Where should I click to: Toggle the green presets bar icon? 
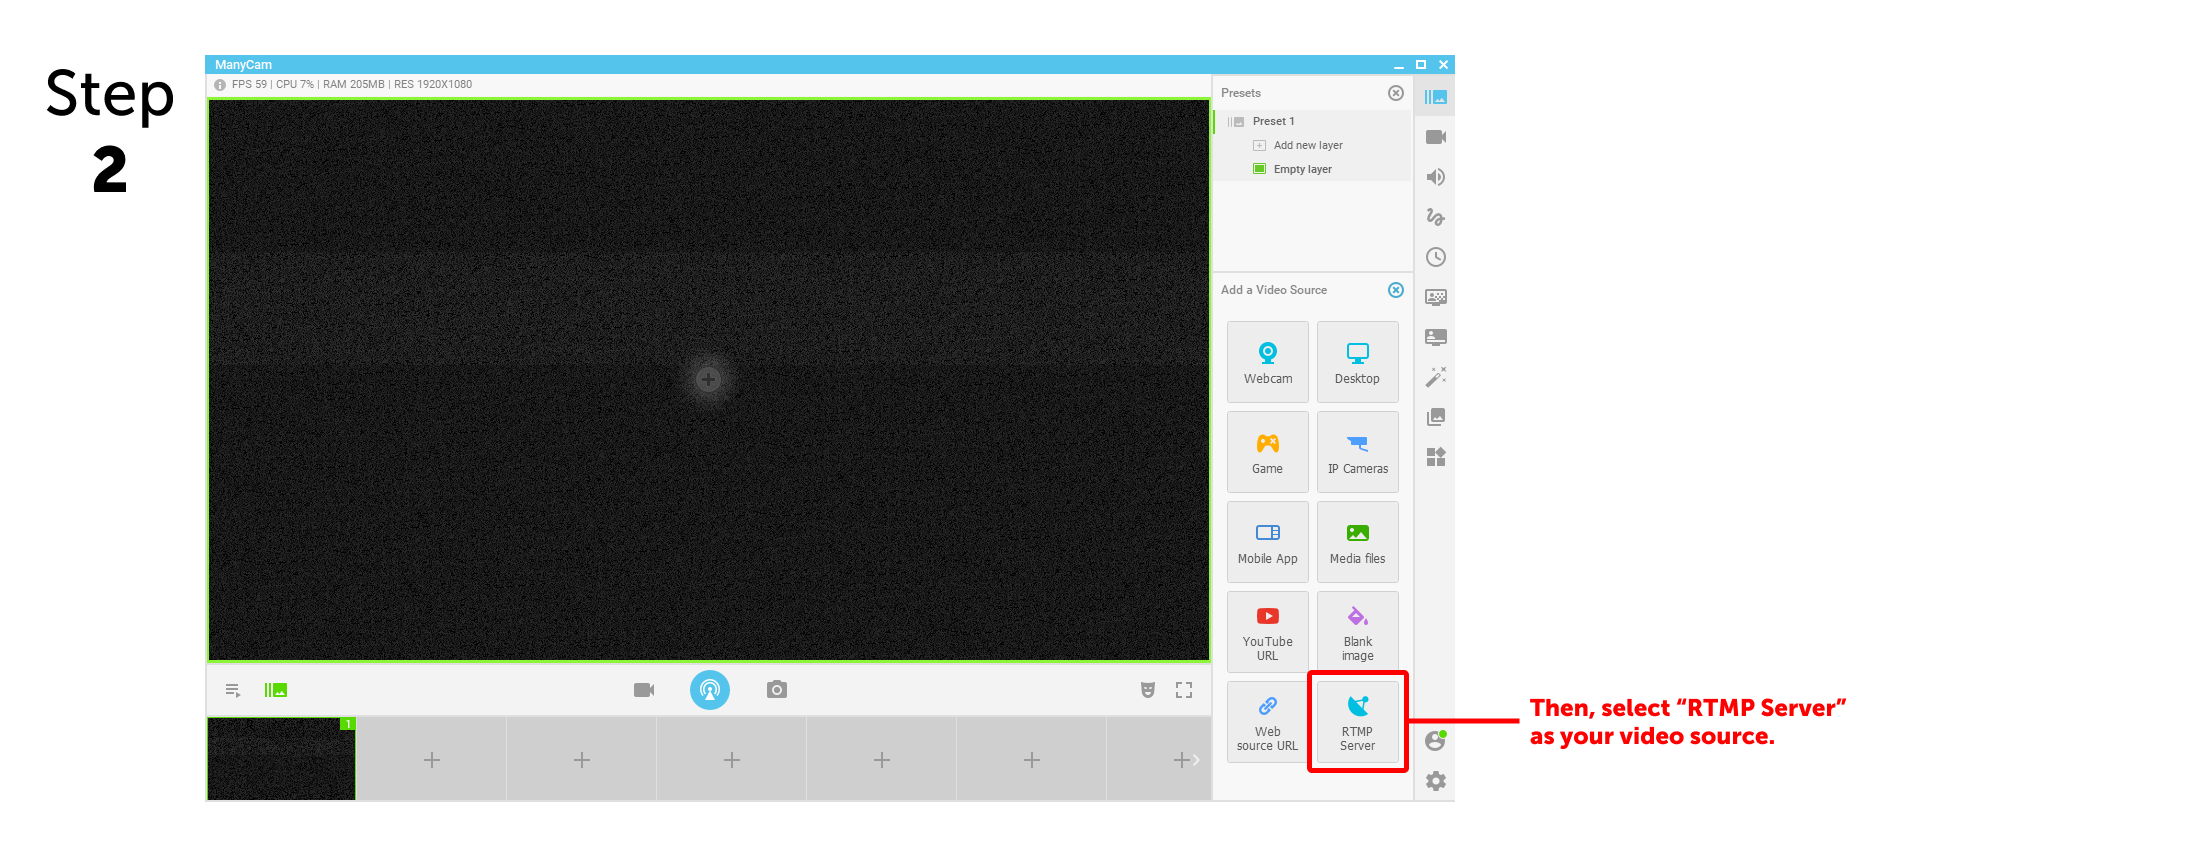click(x=276, y=690)
